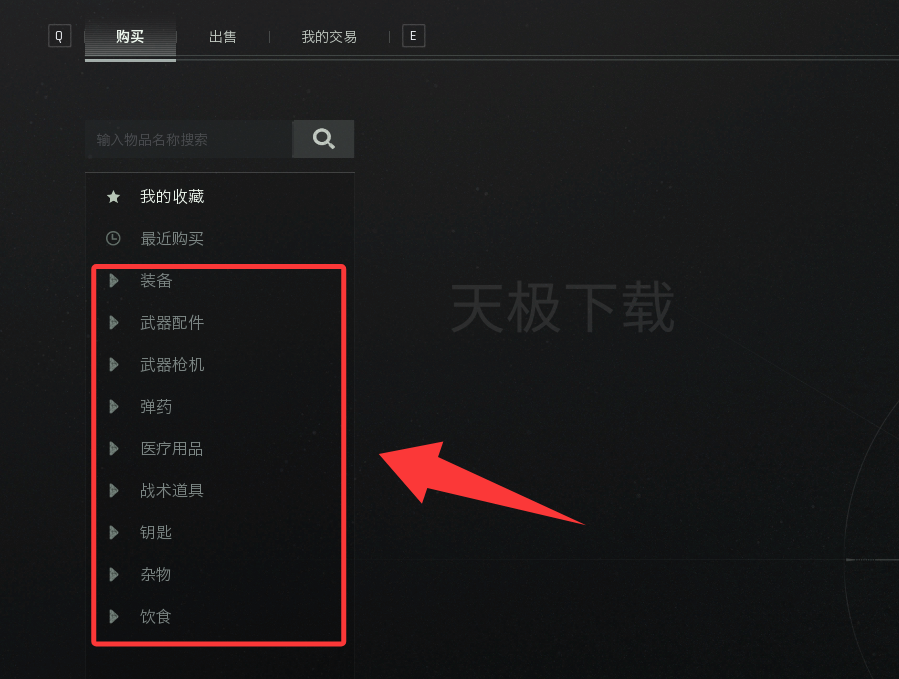Image resolution: width=899 pixels, height=679 pixels.
Task: Select the 钥匙 category label
Action: 156,532
